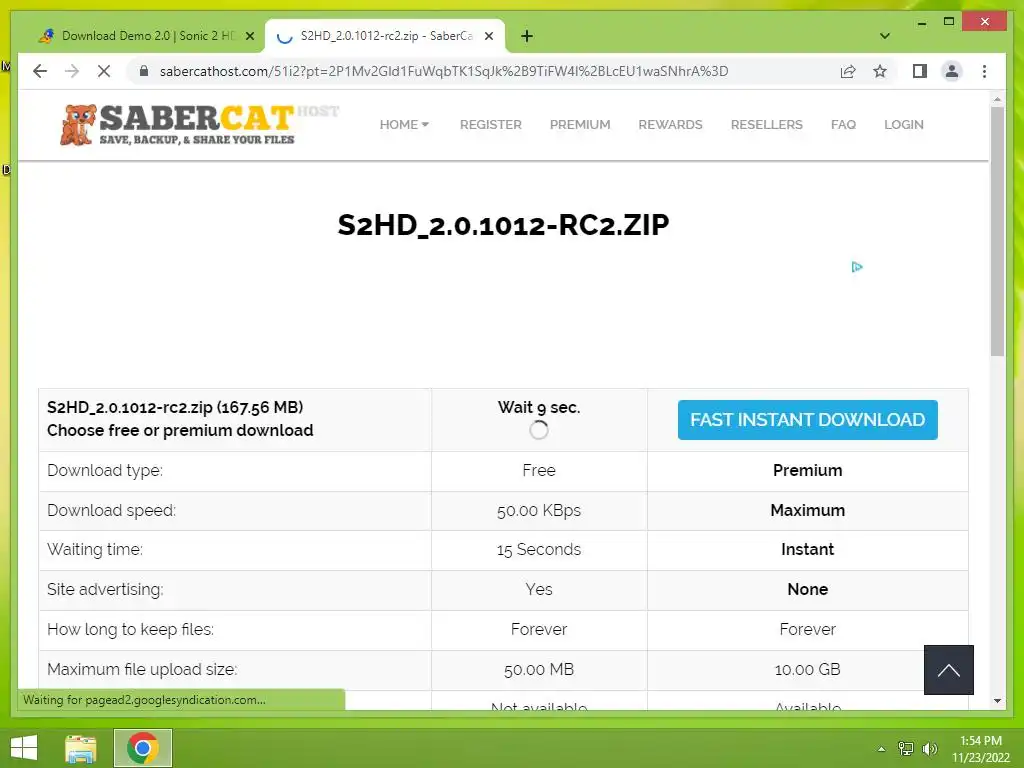This screenshot has height=768, width=1024.
Task: Bookmark this page with the star icon
Action: pos(880,71)
